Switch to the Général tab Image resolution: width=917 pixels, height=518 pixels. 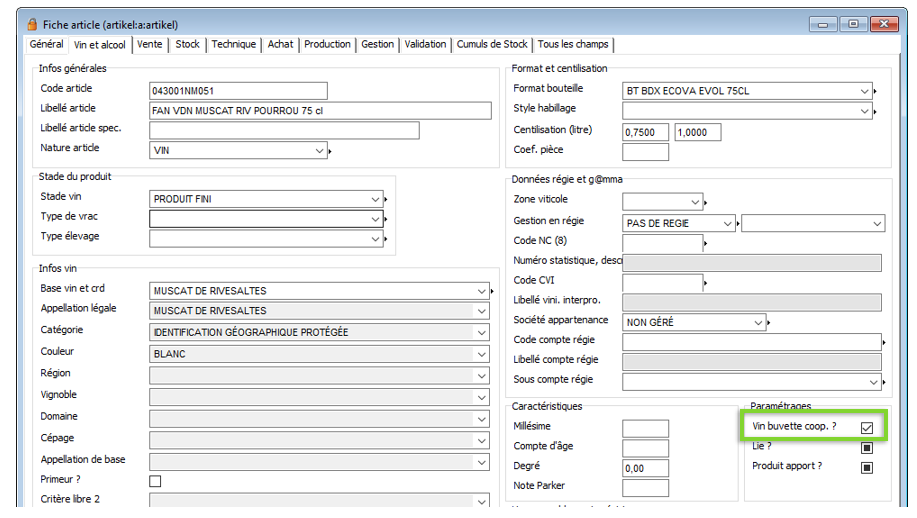pos(47,45)
